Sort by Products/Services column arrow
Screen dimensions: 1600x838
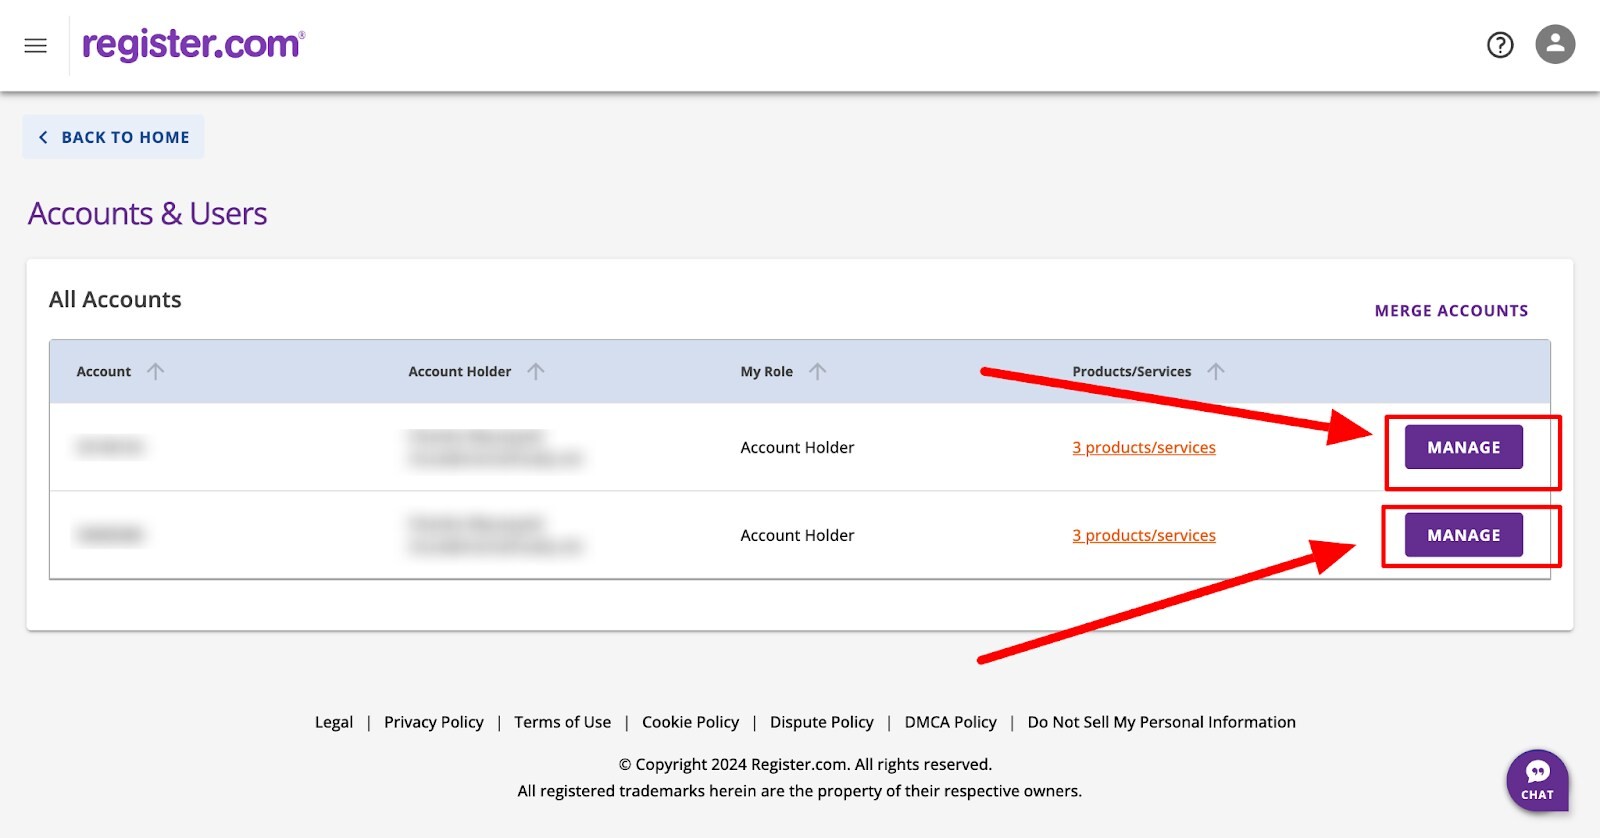(1215, 372)
